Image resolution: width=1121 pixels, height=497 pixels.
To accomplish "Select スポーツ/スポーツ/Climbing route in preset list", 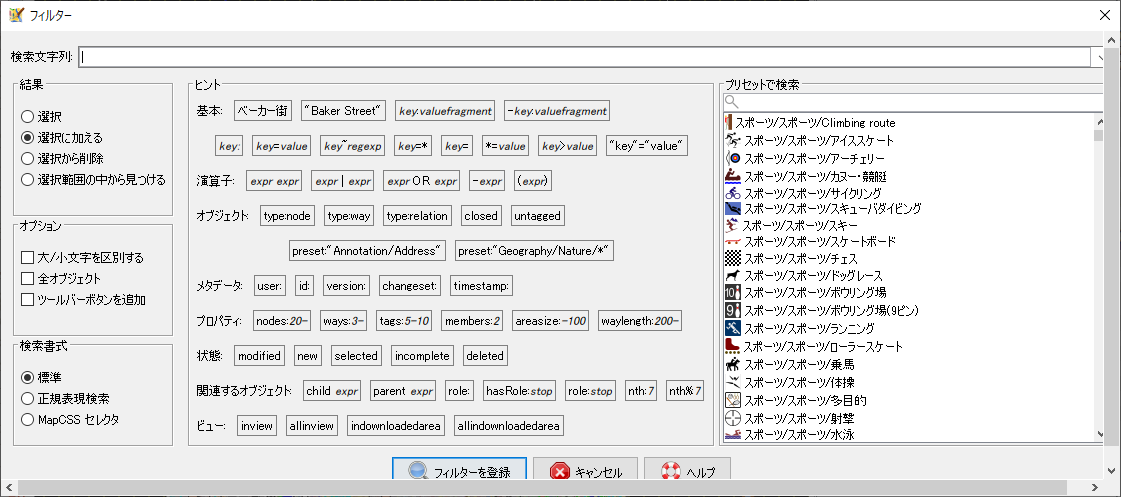I will point(814,123).
